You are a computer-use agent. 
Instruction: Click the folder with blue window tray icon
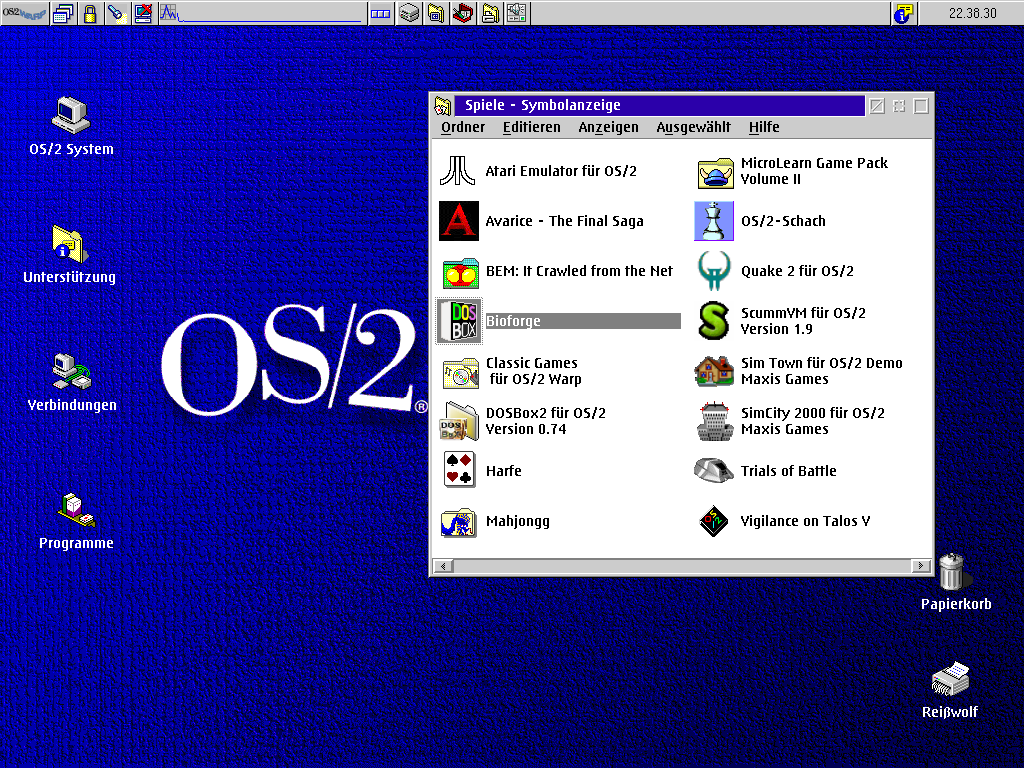[436, 13]
